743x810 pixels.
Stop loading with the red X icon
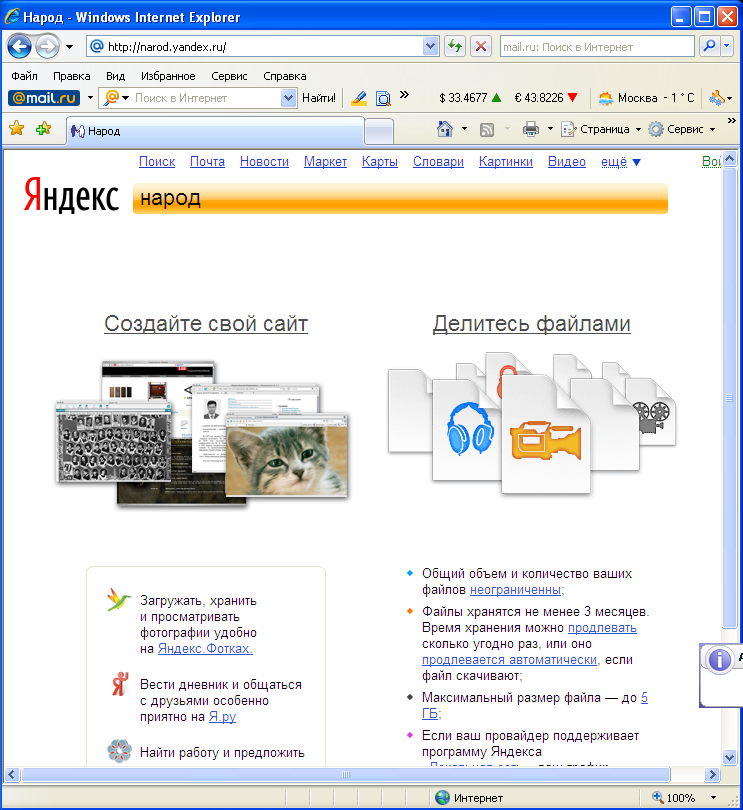(481, 46)
